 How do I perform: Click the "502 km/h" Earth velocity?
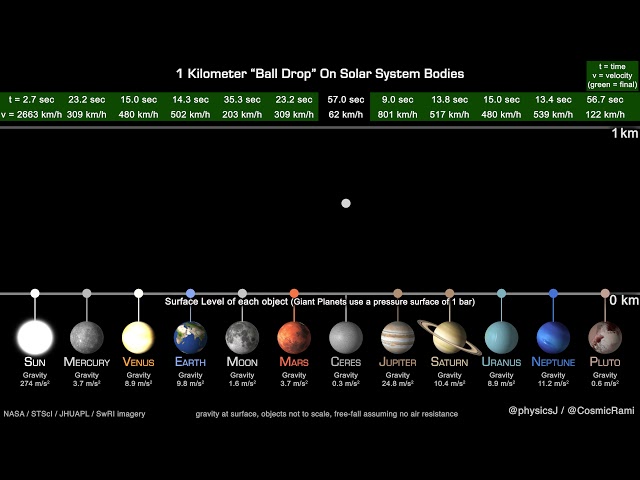tap(190, 115)
